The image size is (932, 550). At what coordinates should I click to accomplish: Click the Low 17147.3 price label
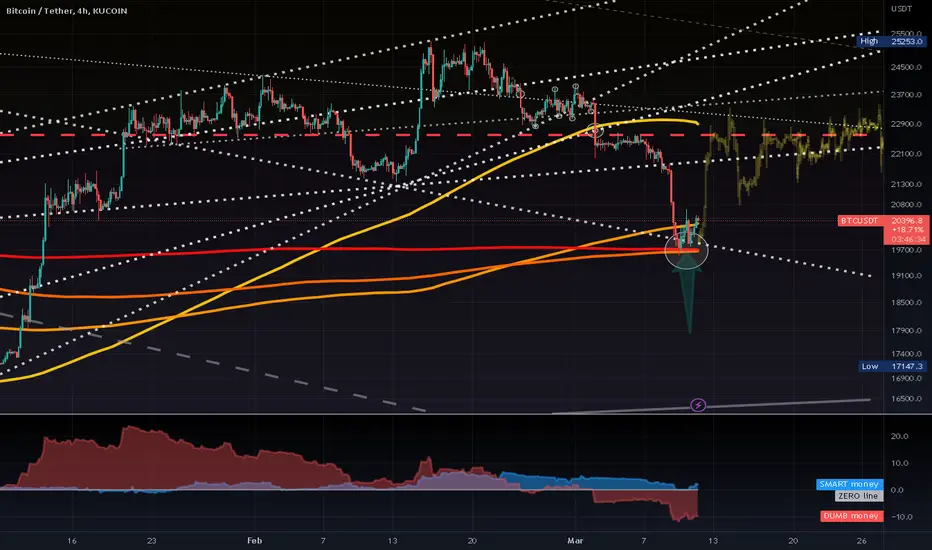tap(892, 366)
